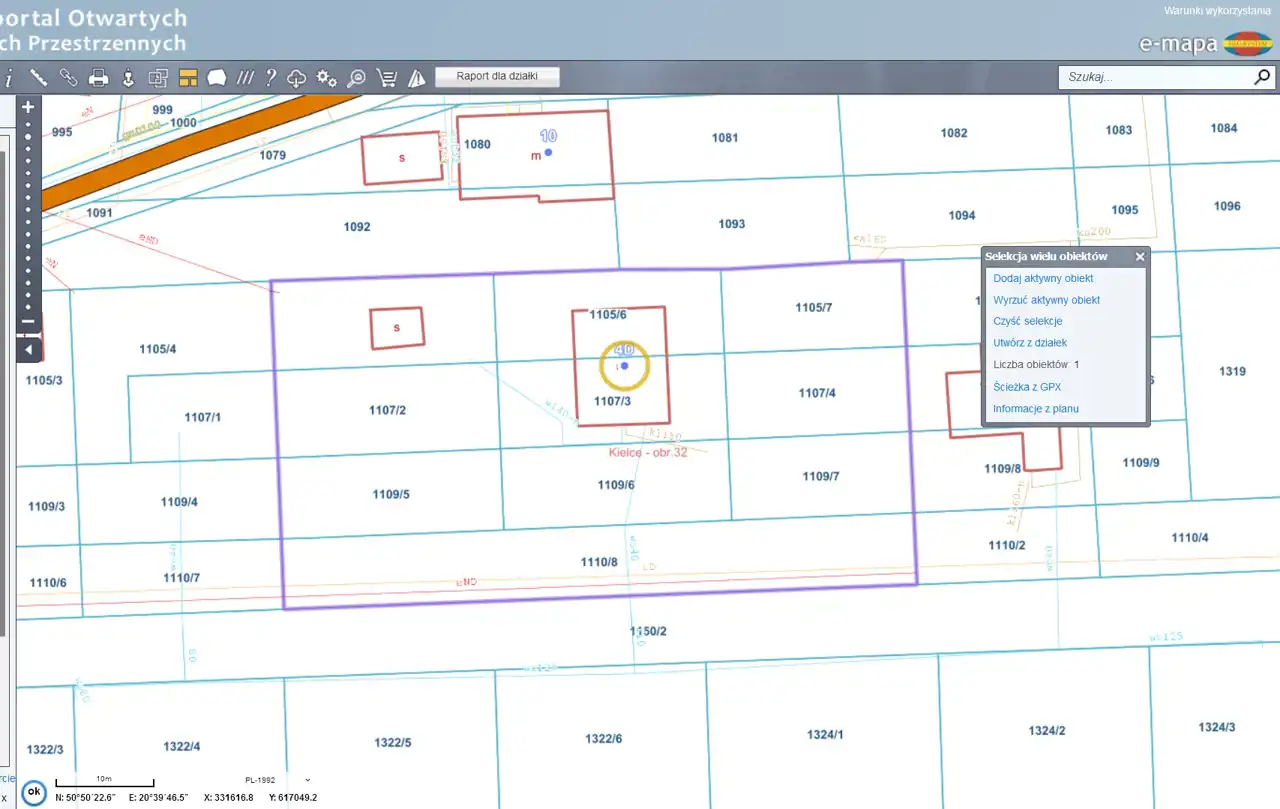Choose 'Dodaj aktywny obiekt' menu entry
The width and height of the screenshot is (1280, 809).
pos(1043,279)
